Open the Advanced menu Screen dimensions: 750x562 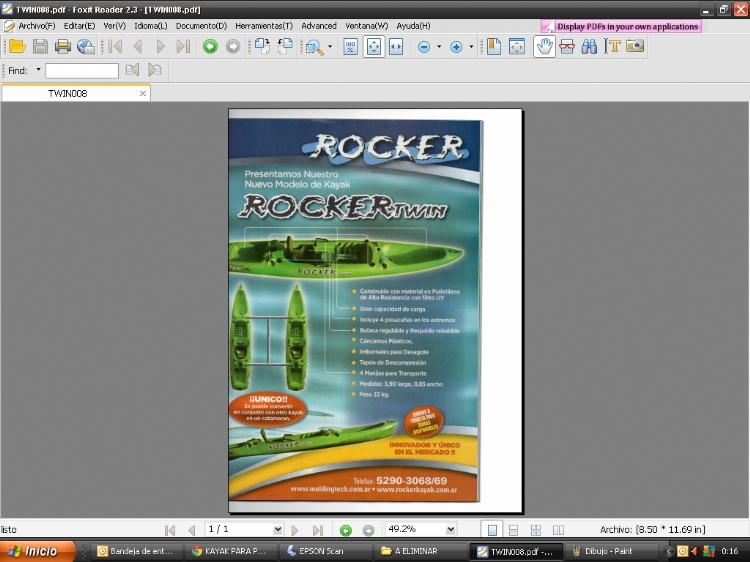[319, 26]
